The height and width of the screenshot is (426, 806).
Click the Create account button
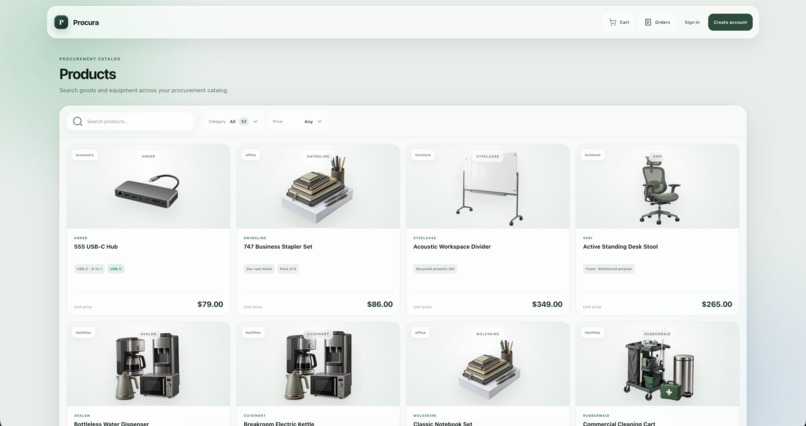730,22
